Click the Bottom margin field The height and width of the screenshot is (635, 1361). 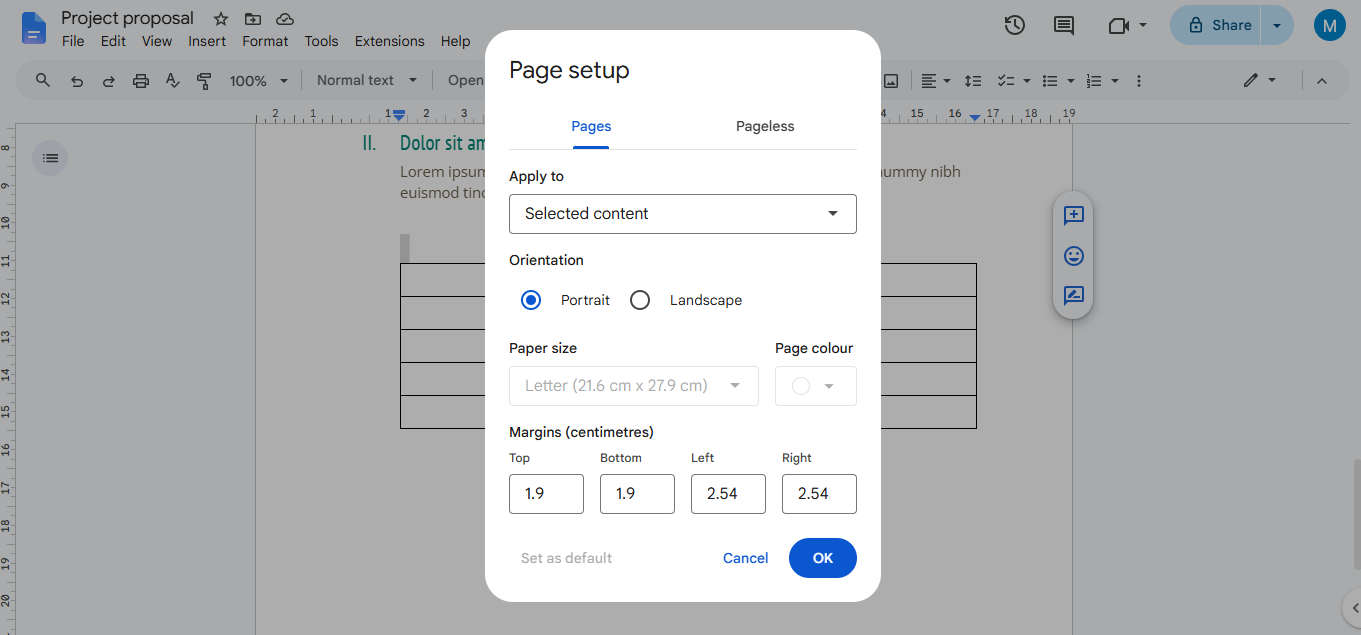[637, 494]
